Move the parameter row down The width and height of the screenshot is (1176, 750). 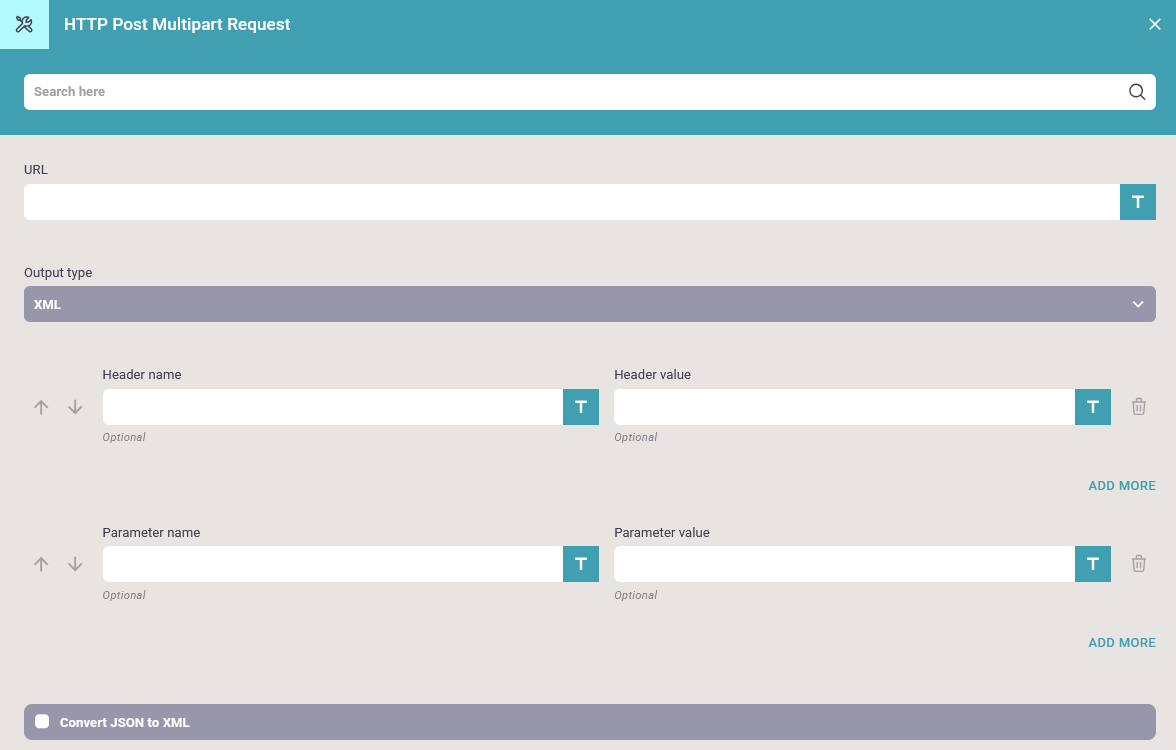(75, 564)
